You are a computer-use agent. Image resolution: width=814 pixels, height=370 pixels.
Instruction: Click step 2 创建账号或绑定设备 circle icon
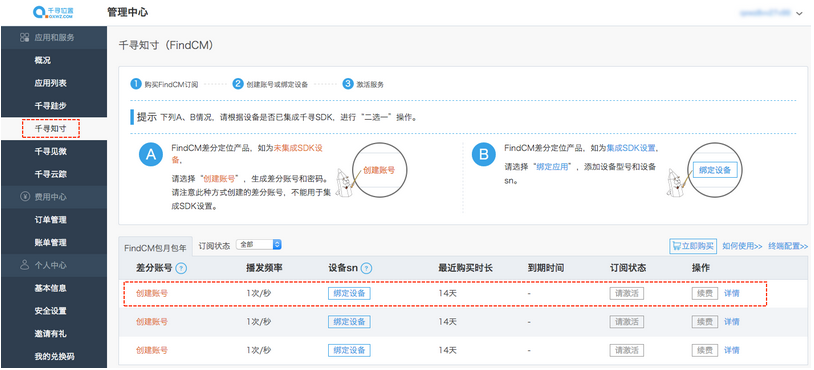pos(238,84)
